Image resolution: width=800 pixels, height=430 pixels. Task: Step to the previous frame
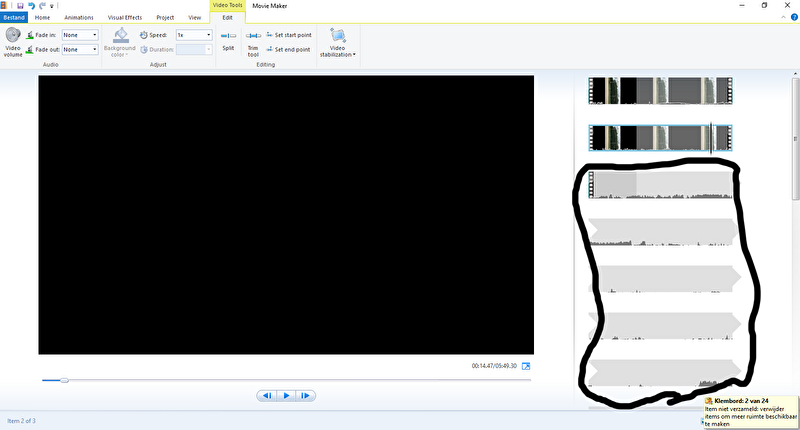coord(267,396)
